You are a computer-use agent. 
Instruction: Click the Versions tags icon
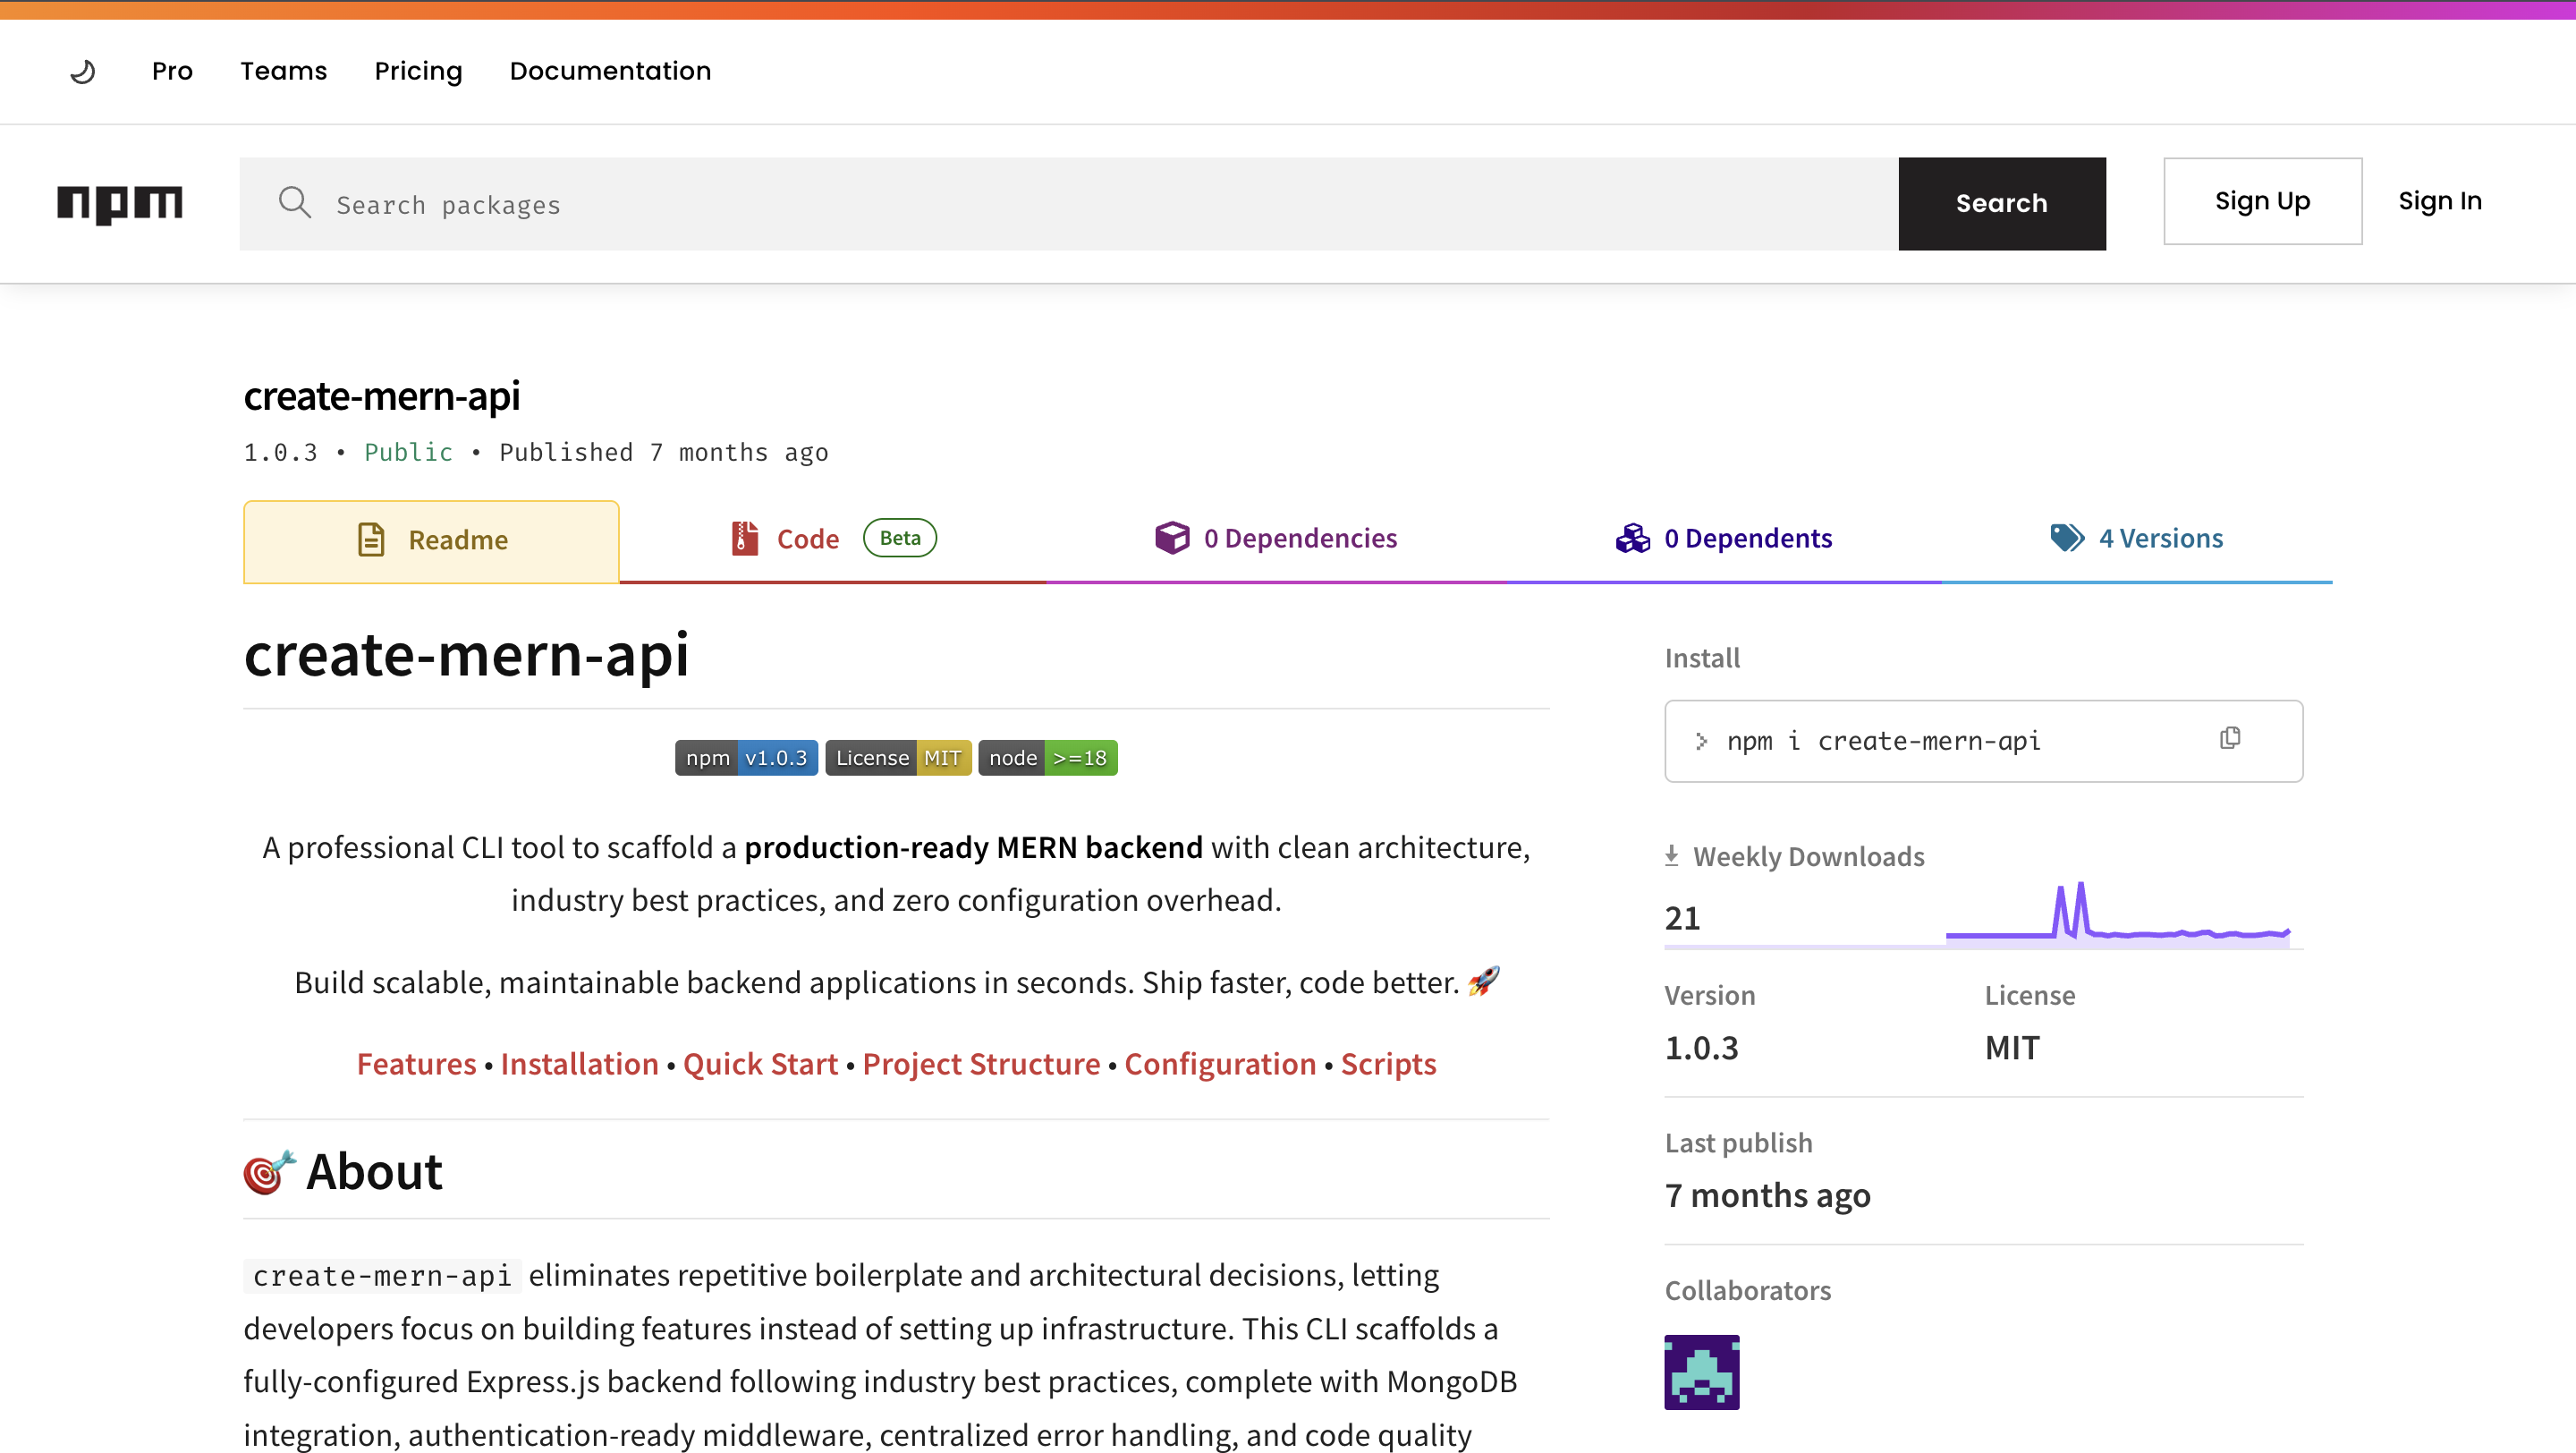(x=2067, y=538)
